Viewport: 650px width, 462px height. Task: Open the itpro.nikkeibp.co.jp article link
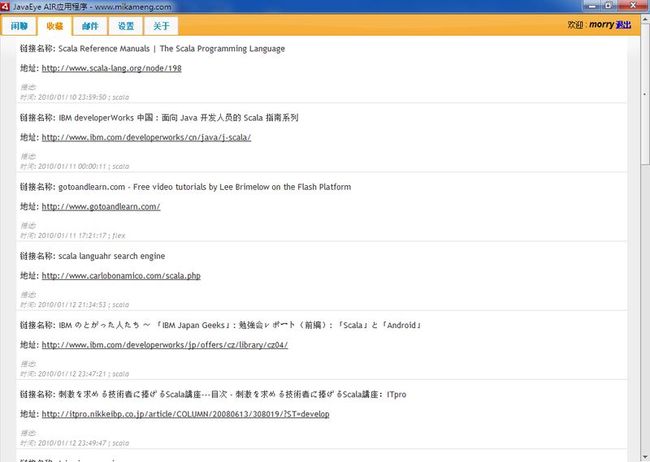(x=185, y=414)
